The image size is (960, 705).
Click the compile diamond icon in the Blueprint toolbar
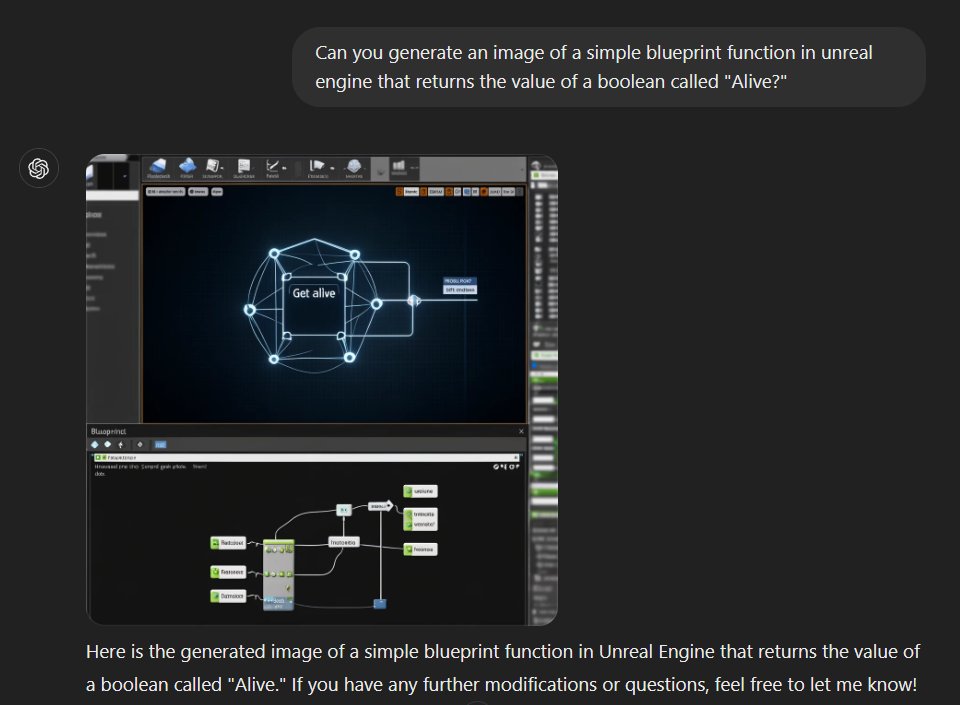94,446
